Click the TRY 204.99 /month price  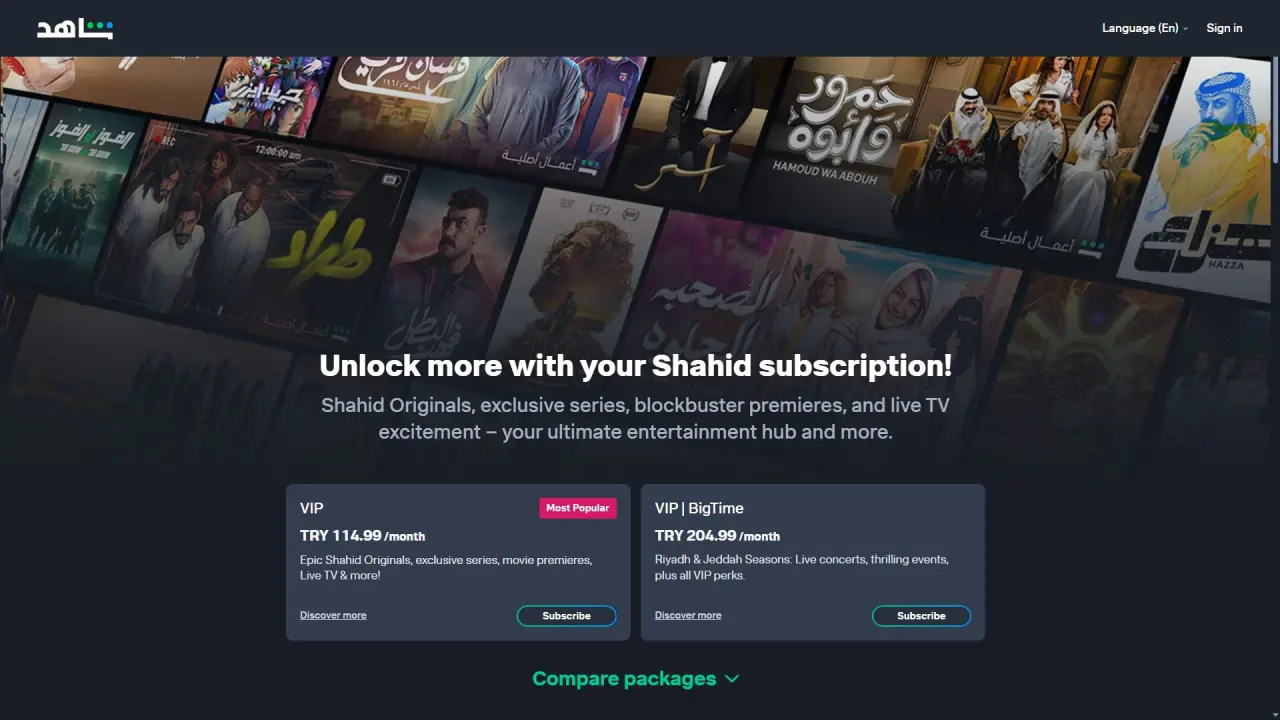tap(717, 536)
